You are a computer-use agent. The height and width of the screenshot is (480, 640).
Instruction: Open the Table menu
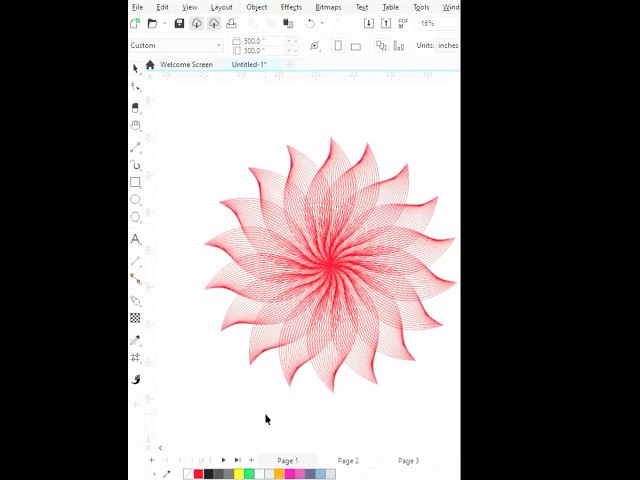(390, 7)
